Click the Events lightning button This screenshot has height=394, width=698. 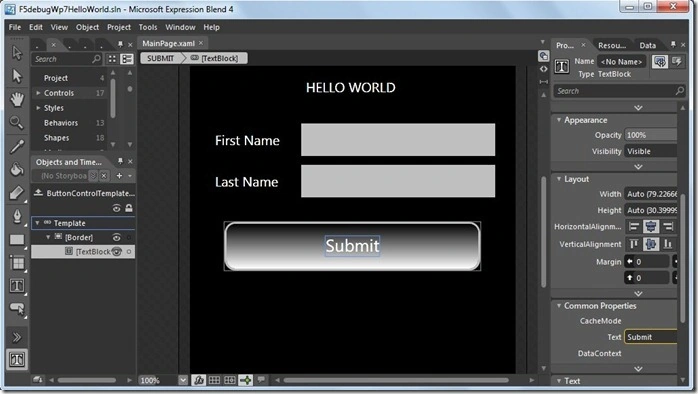[677, 61]
